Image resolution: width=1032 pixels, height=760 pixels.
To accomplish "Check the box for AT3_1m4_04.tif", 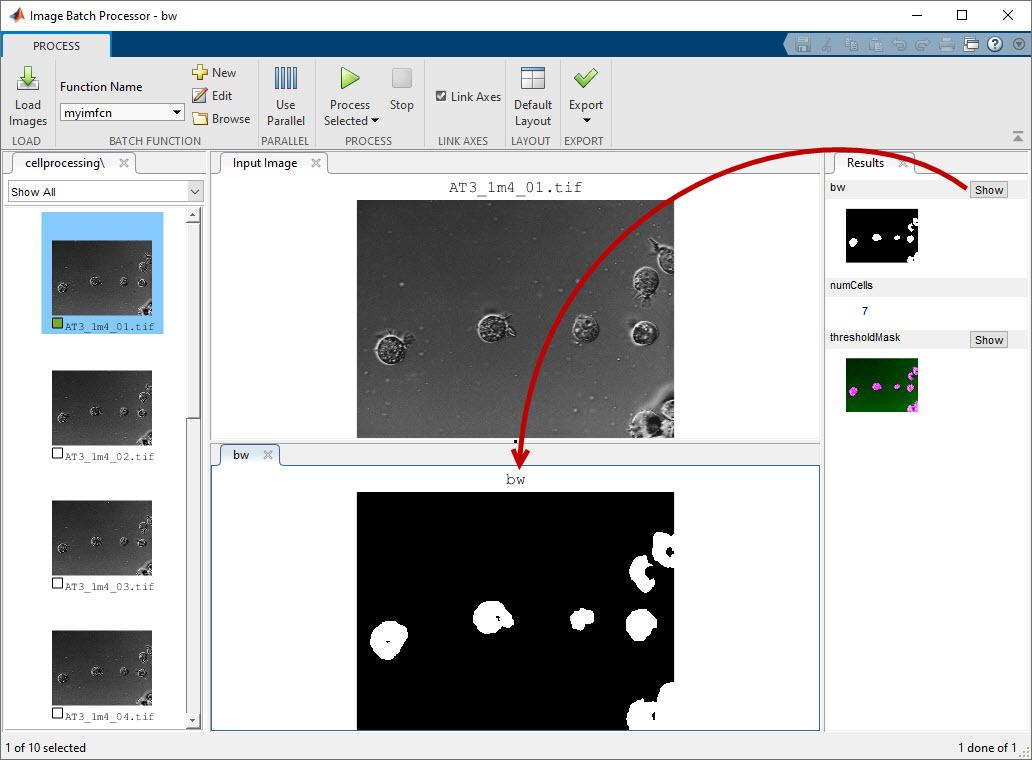I will (x=57, y=713).
